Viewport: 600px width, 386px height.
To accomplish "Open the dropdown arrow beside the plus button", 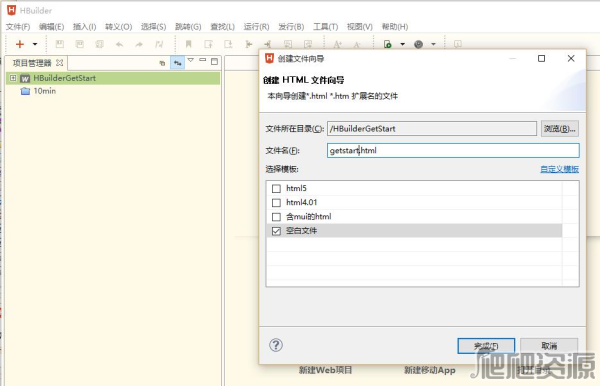I will click(35, 44).
